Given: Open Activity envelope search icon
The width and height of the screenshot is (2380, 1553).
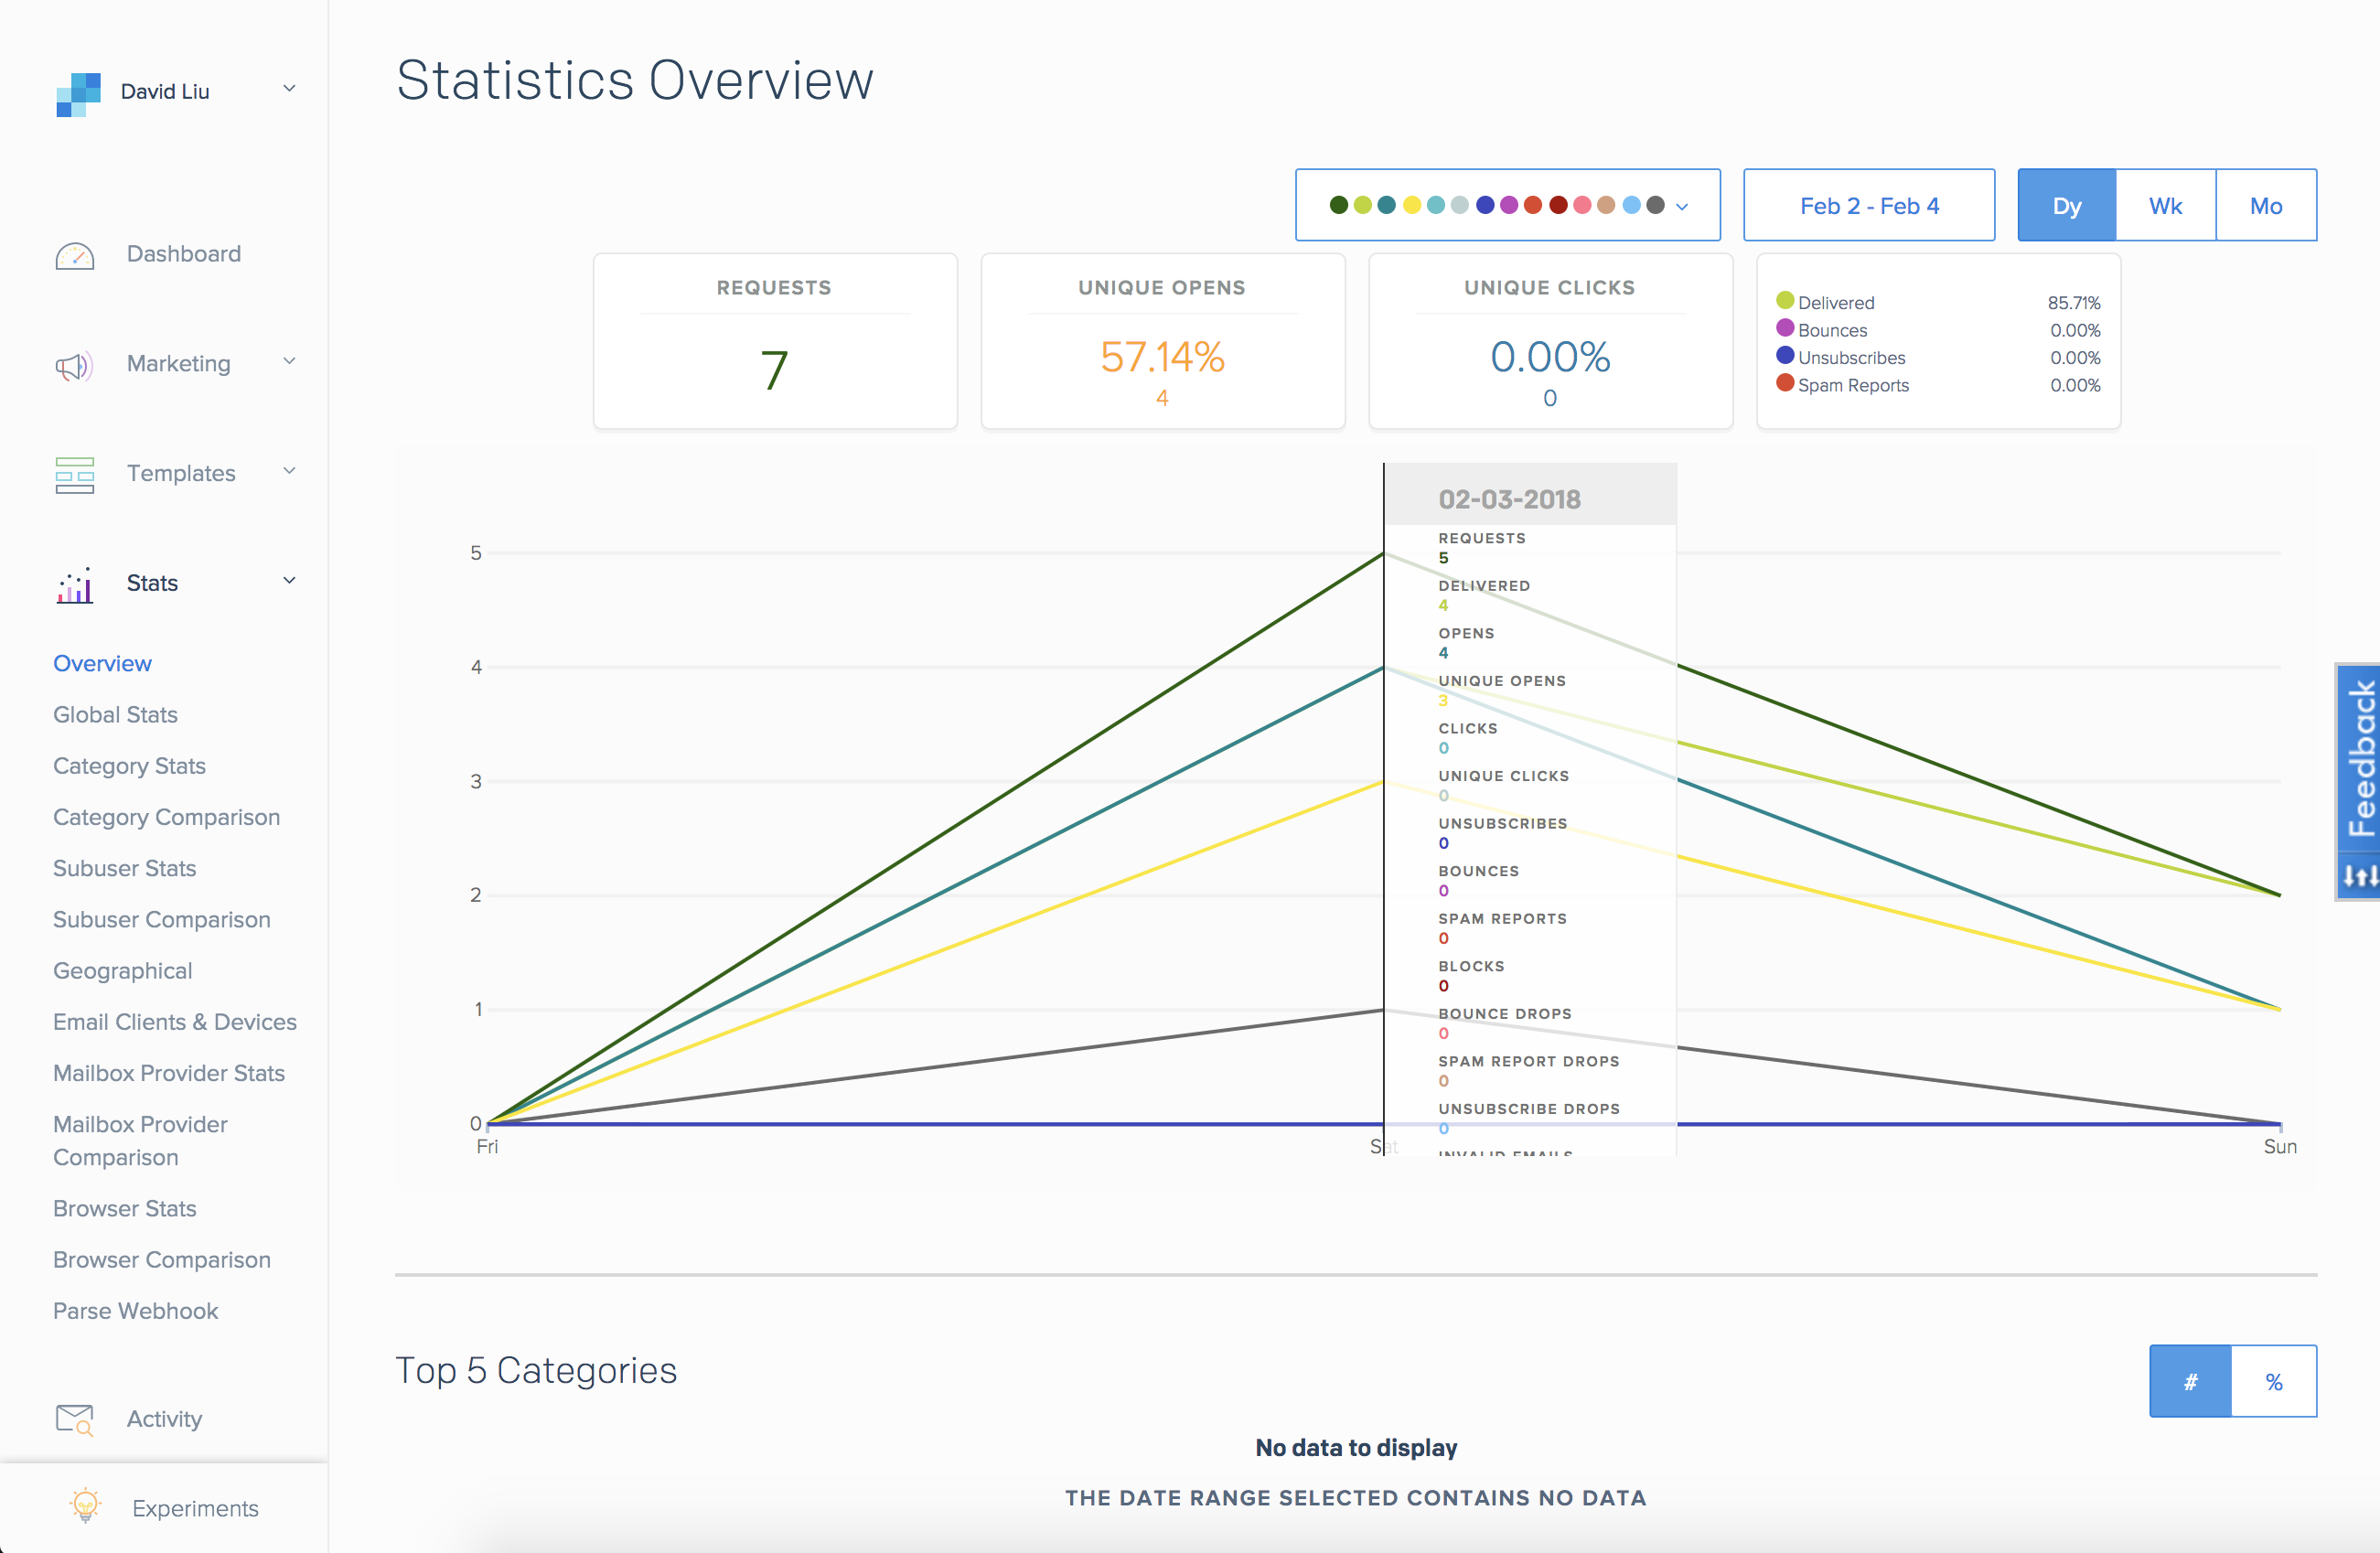Looking at the screenshot, I should pyautogui.click(x=75, y=1419).
